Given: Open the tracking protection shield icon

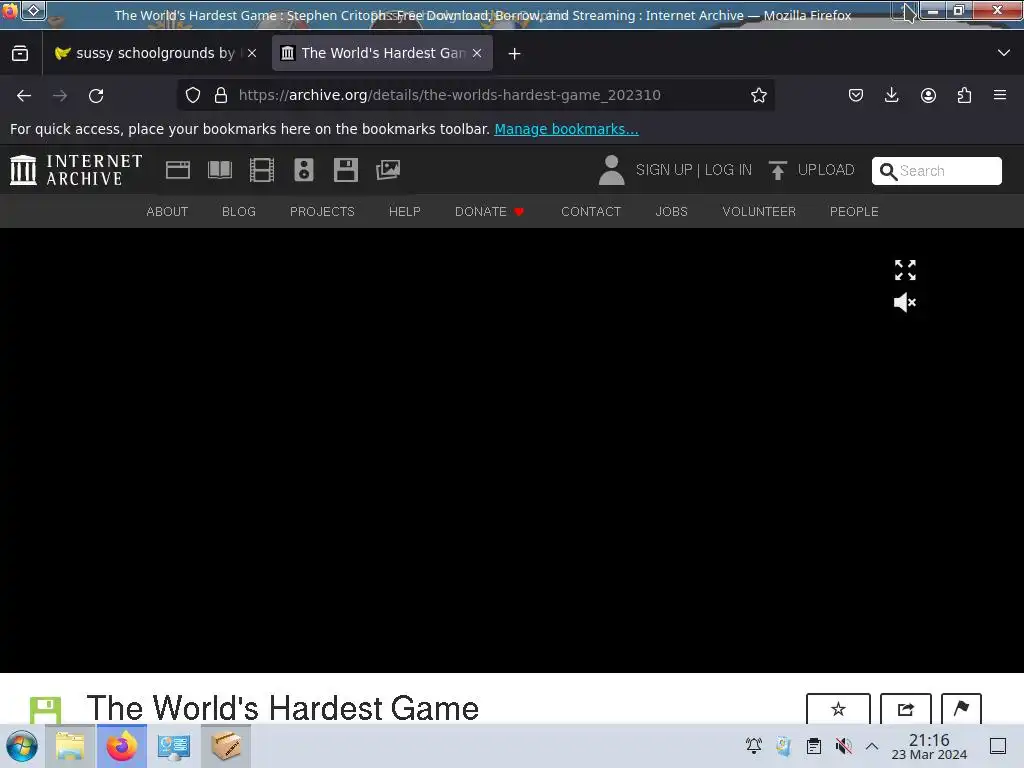Looking at the screenshot, I should [193, 95].
